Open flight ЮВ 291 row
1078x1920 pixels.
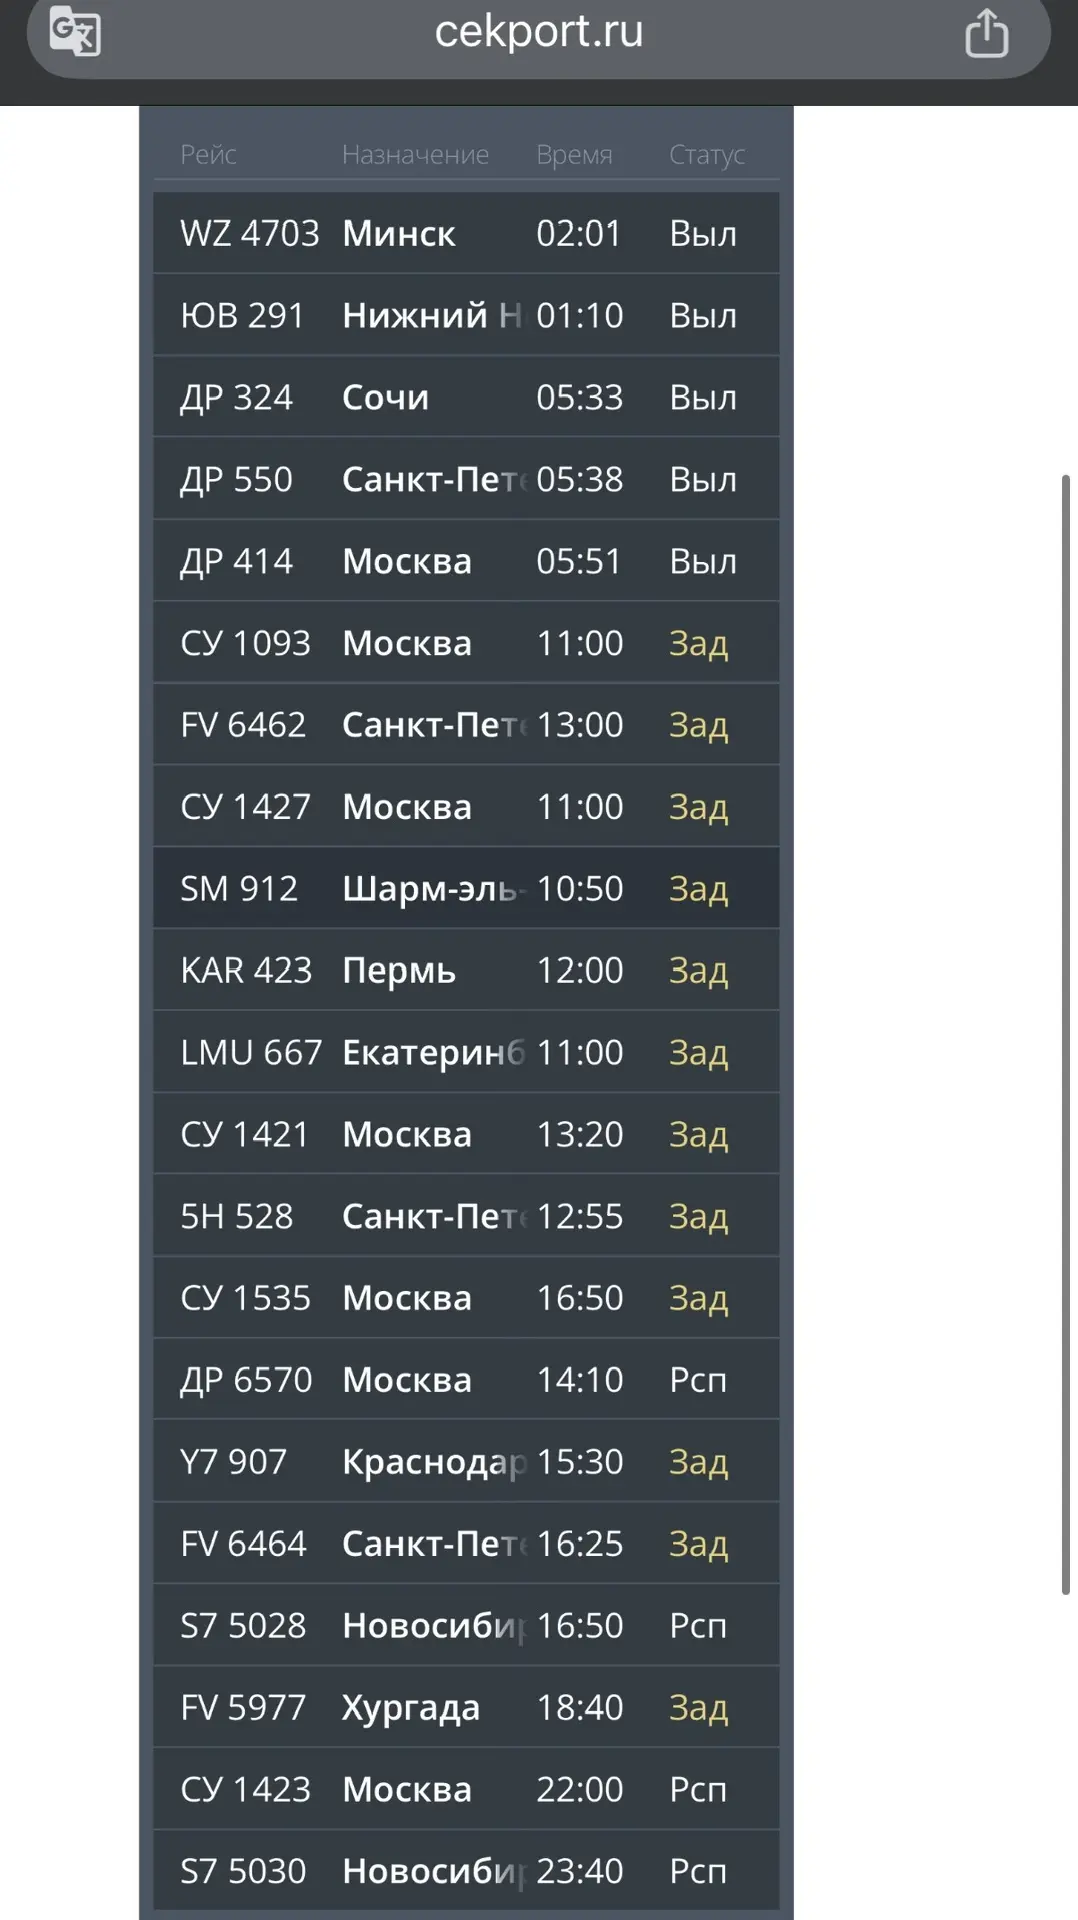(466, 315)
